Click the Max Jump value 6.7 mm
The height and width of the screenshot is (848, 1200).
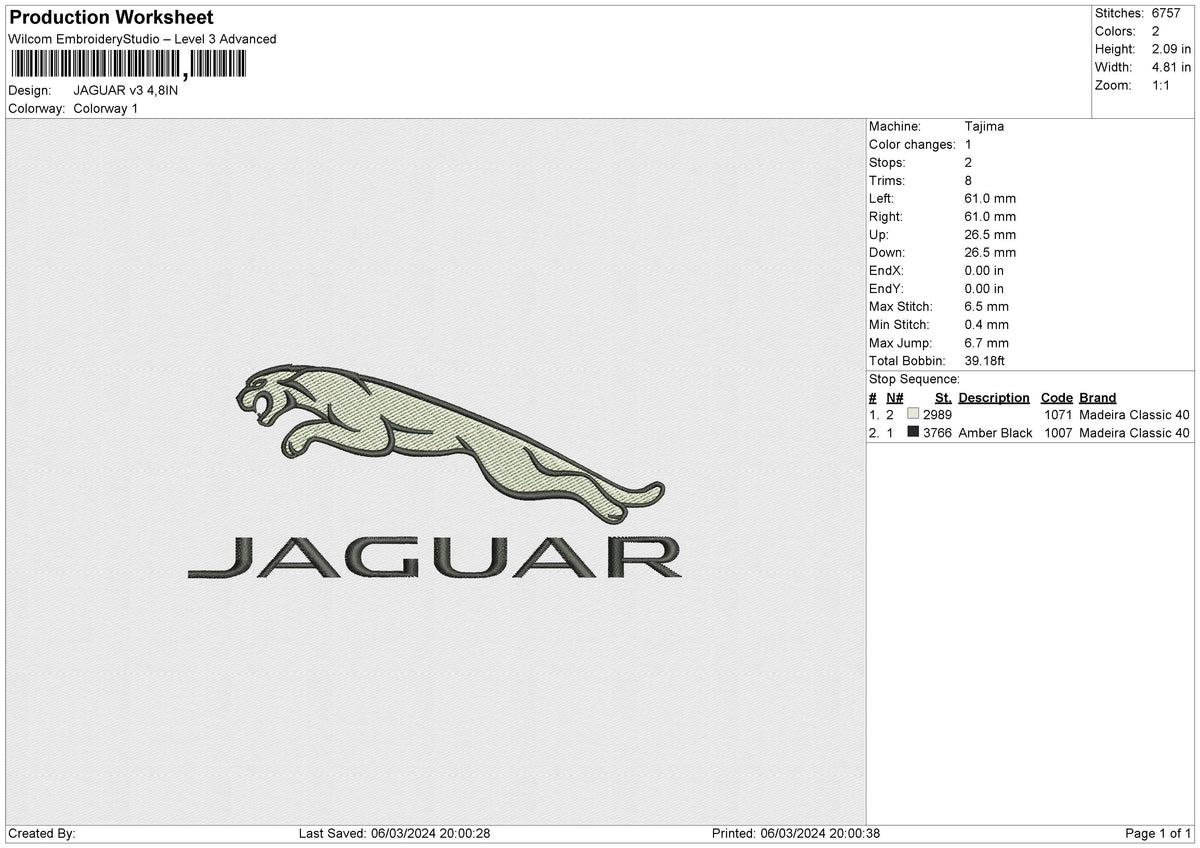(986, 342)
